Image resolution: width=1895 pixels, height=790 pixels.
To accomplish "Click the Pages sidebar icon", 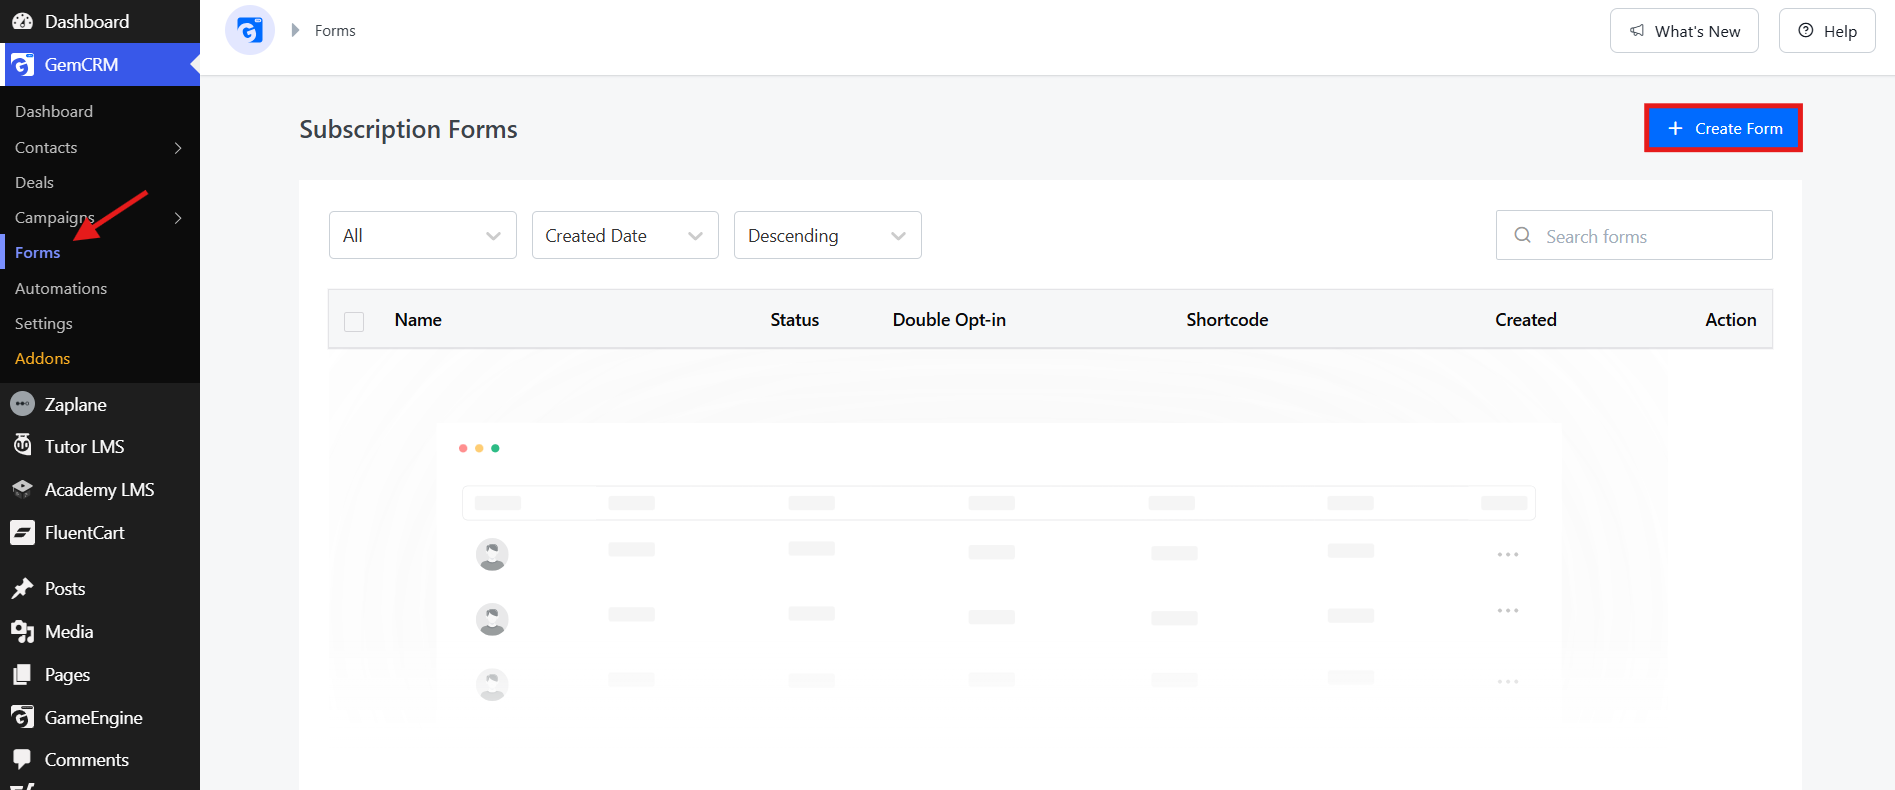I will [22, 674].
